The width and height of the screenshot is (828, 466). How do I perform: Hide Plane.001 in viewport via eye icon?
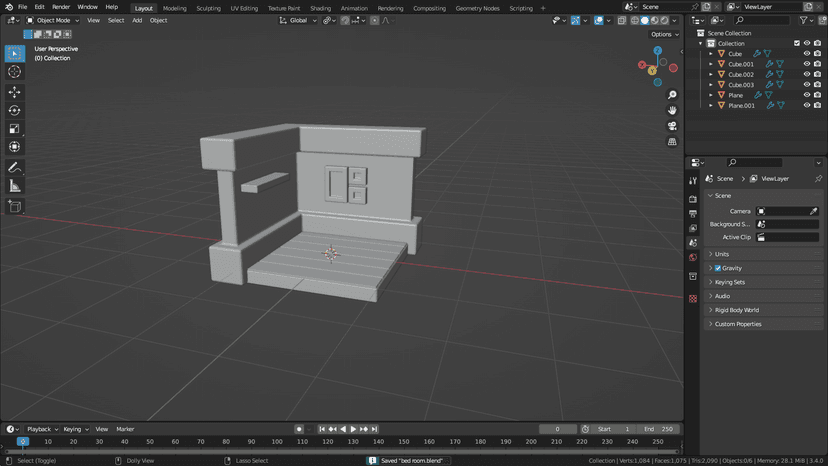tap(806, 105)
